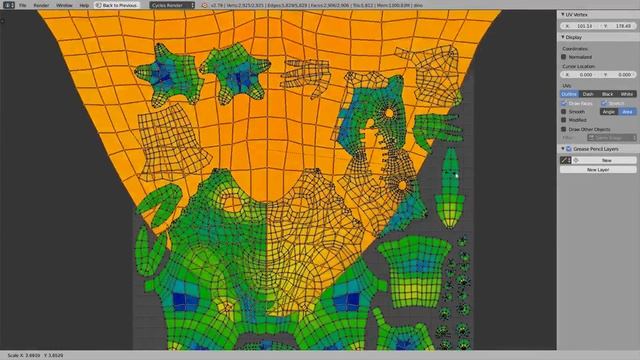Click the Cursor Location label

point(578,66)
